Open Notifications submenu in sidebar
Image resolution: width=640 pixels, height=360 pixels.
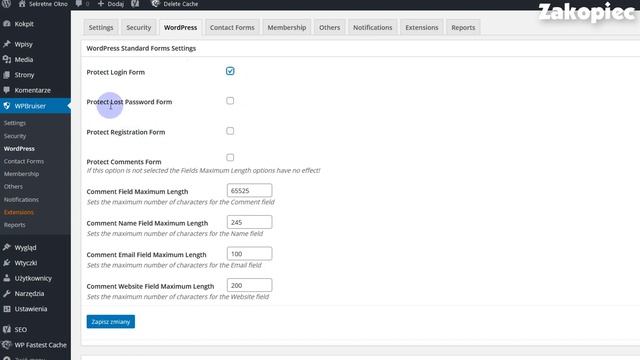tap(21, 200)
